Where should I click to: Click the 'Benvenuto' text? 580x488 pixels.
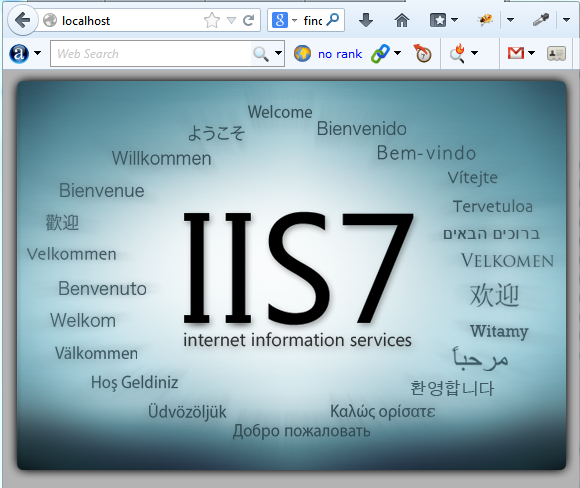coord(102,288)
